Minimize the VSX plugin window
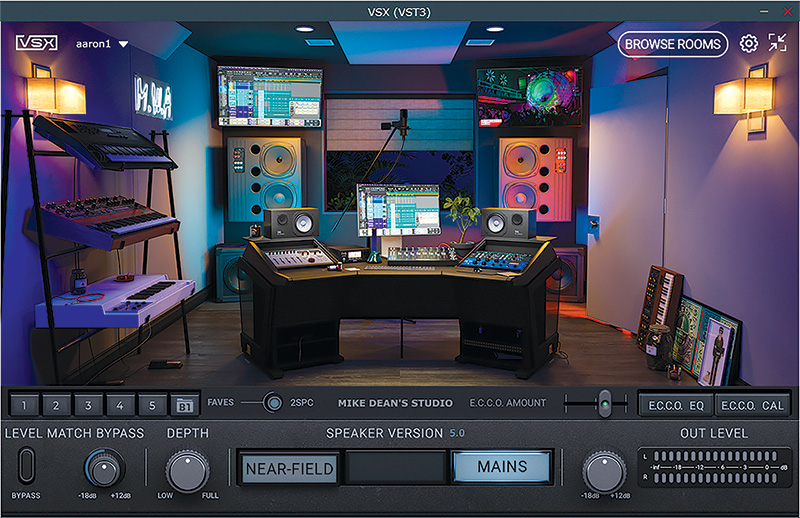 [764, 11]
